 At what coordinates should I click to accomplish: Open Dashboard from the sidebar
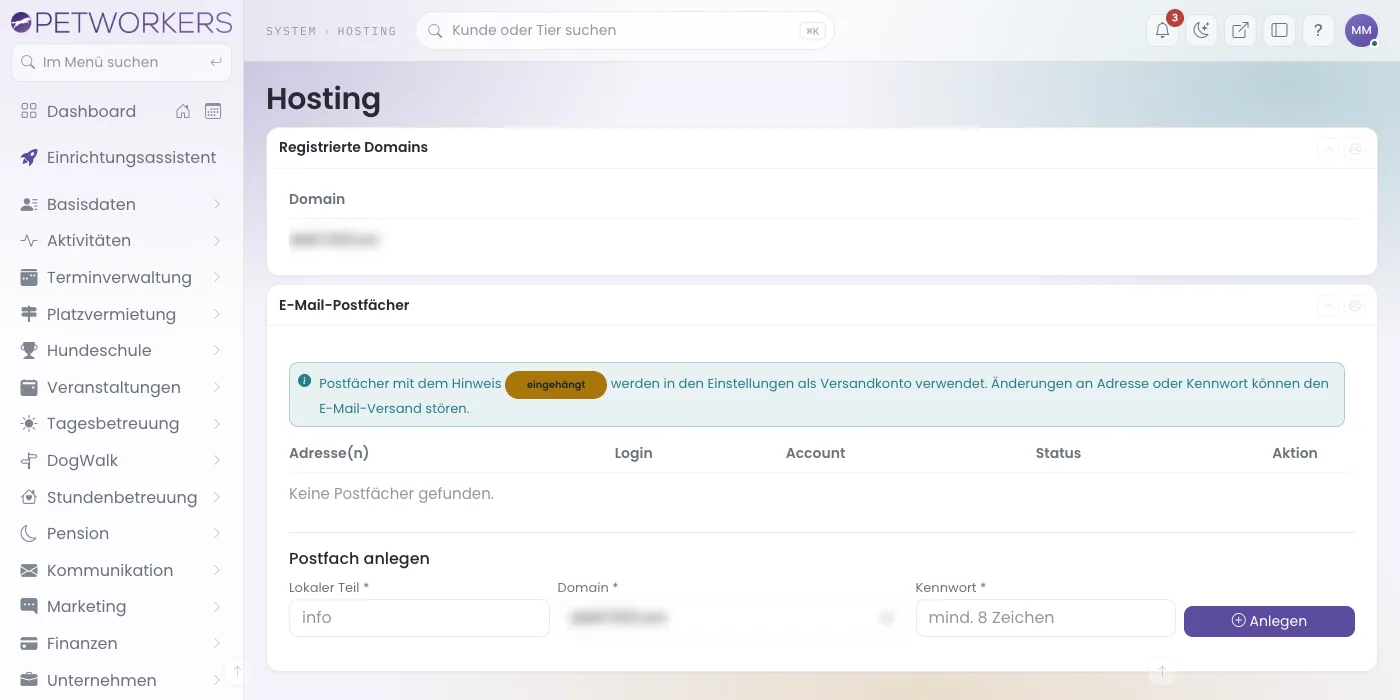tap(91, 111)
